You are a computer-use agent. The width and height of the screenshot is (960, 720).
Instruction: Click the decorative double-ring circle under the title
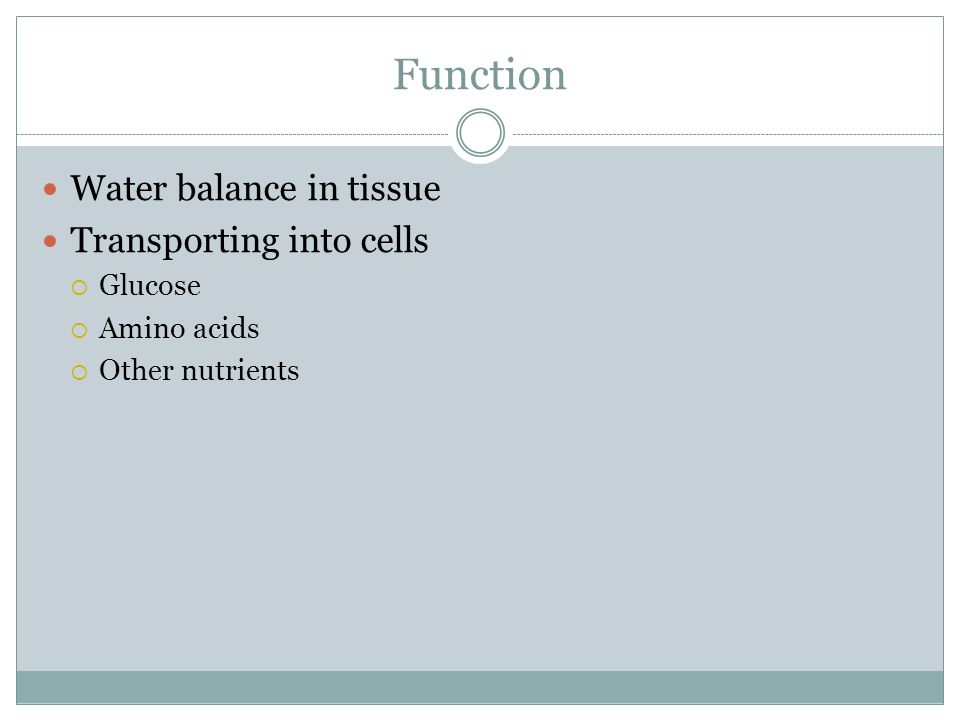tap(481, 133)
